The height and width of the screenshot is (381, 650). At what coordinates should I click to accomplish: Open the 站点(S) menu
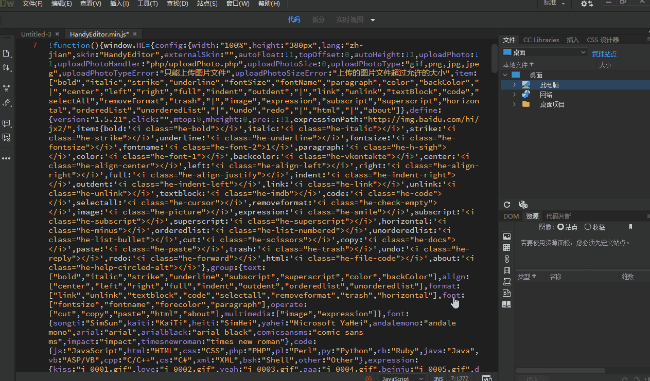pos(206,4)
